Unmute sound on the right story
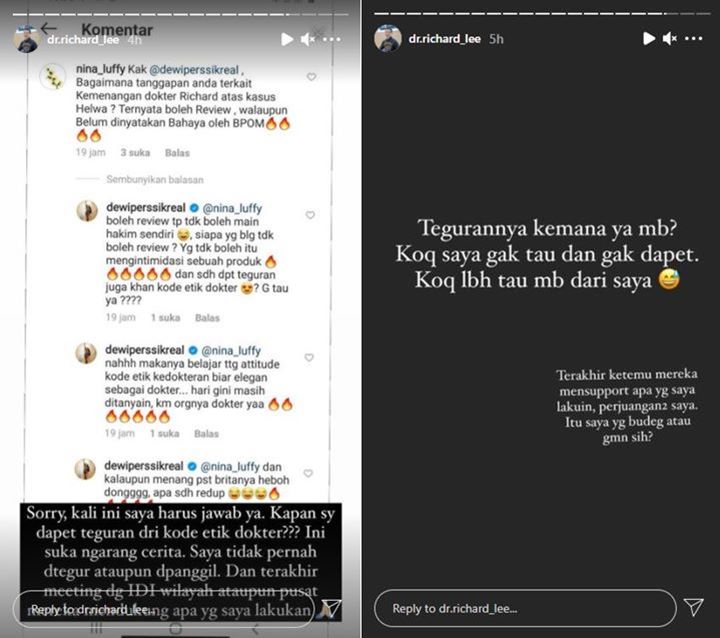The height and width of the screenshot is (638, 720). tap(669, 39)
